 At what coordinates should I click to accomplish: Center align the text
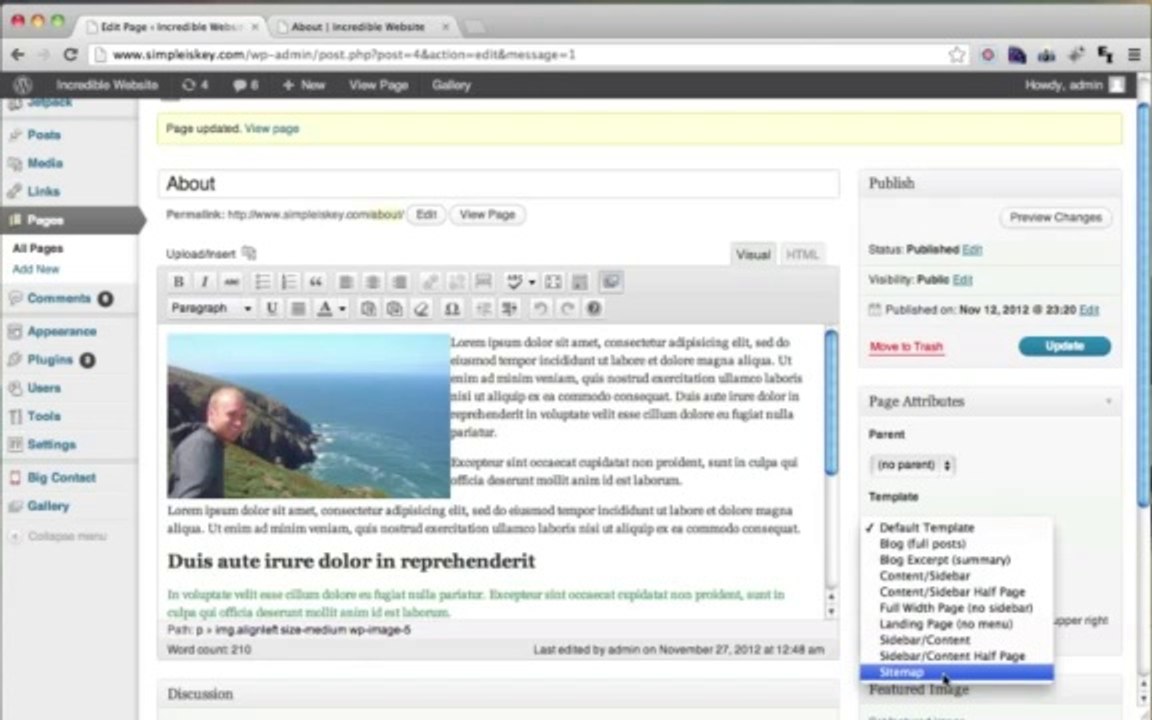[x=372, y=281]
